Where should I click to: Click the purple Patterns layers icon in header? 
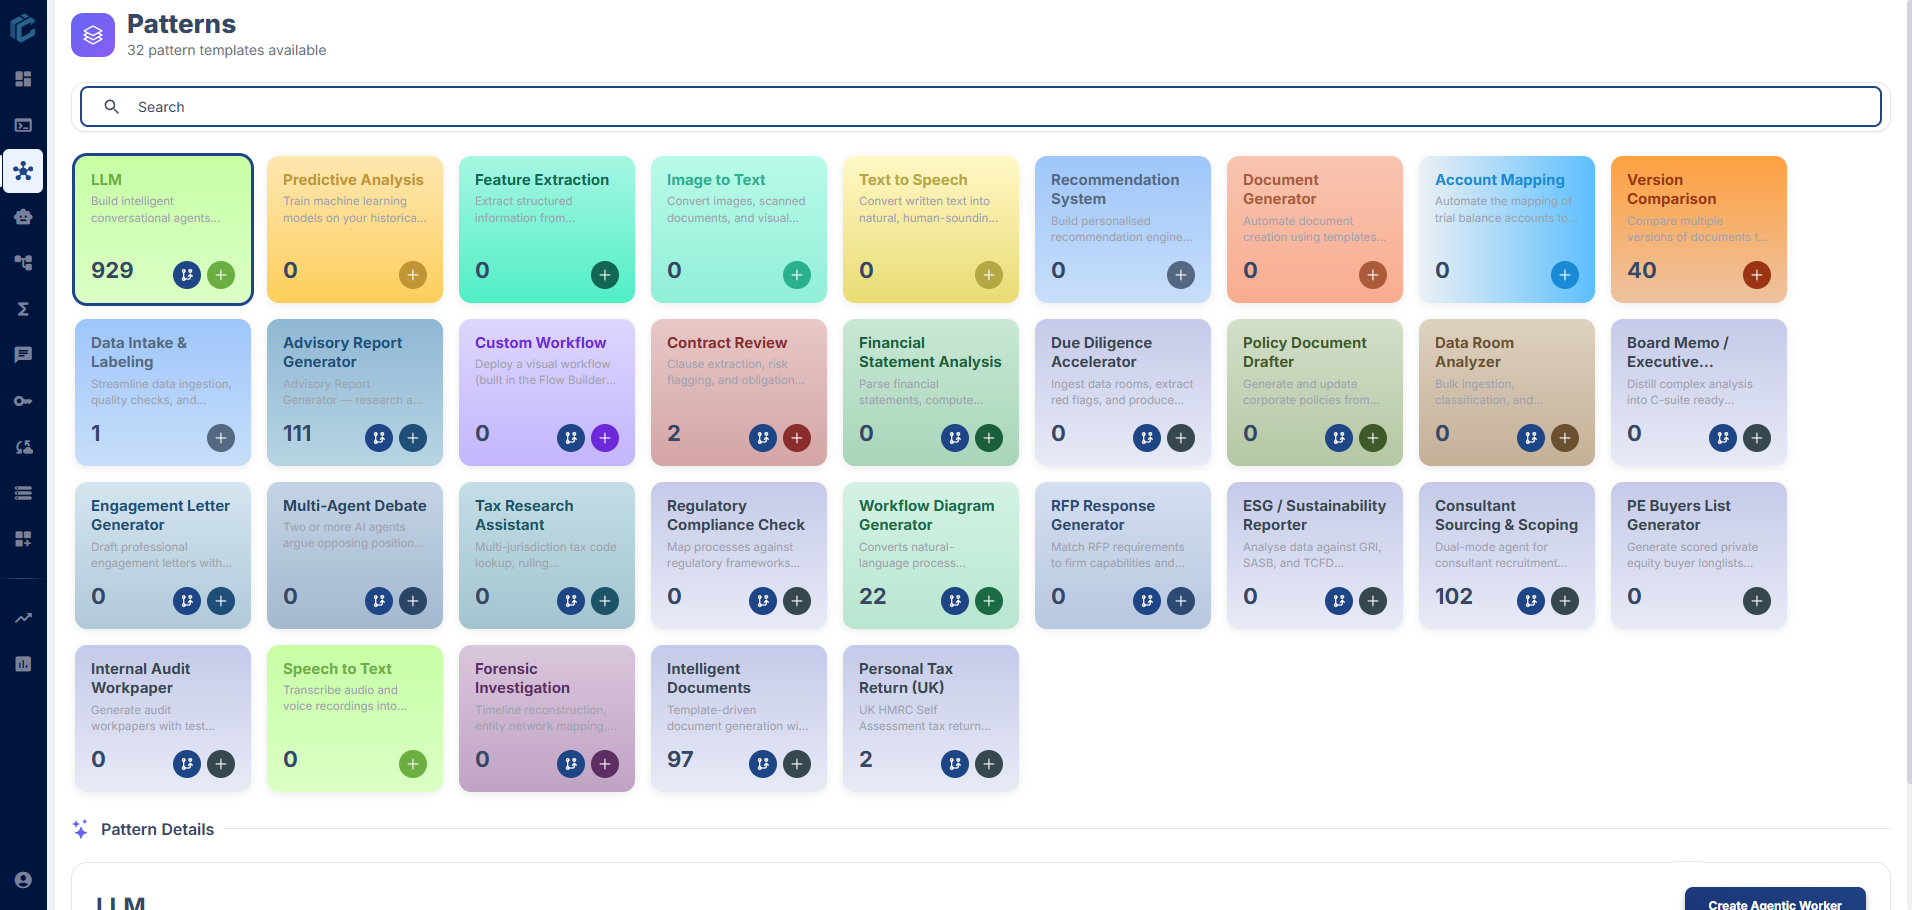(93, 35)
